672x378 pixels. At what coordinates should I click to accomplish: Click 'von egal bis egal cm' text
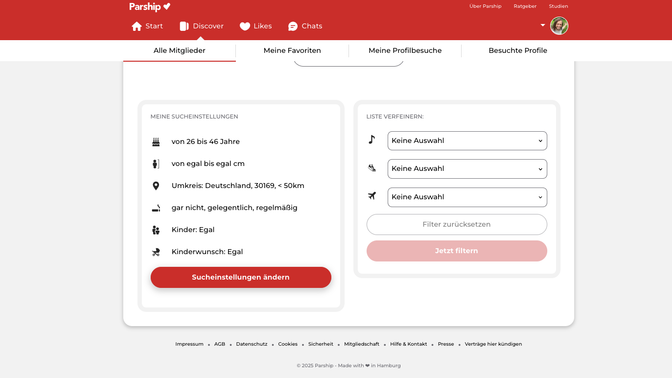208,164
